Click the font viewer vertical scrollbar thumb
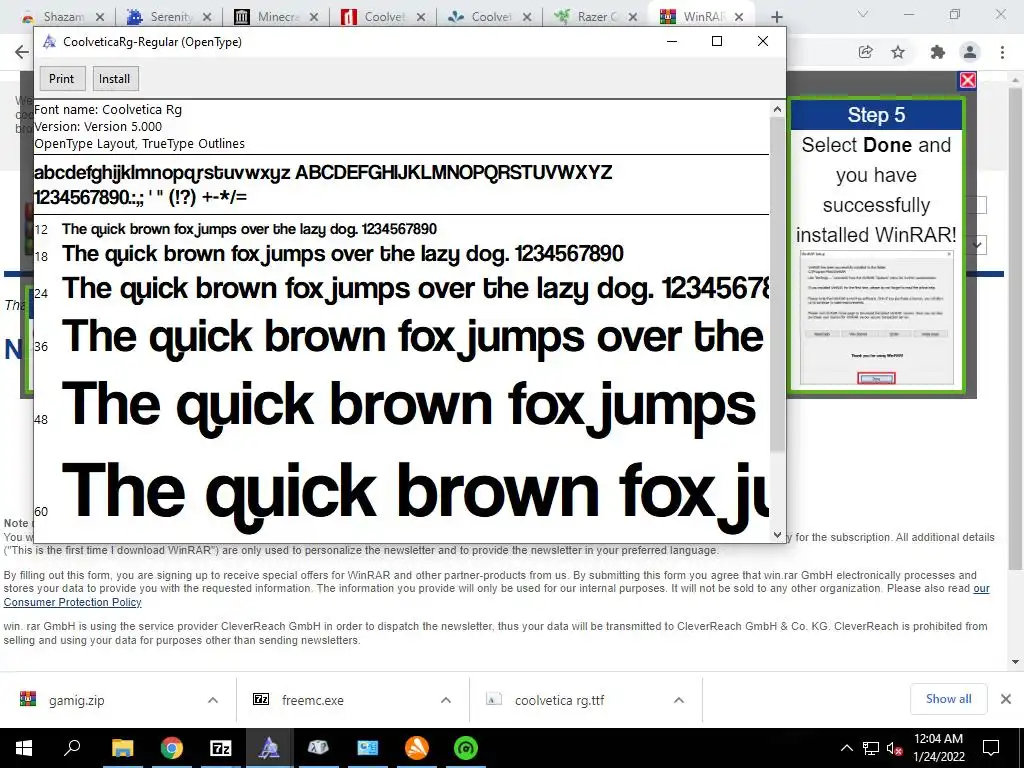Screen dimensions: 1024x768 coord(777,284)
